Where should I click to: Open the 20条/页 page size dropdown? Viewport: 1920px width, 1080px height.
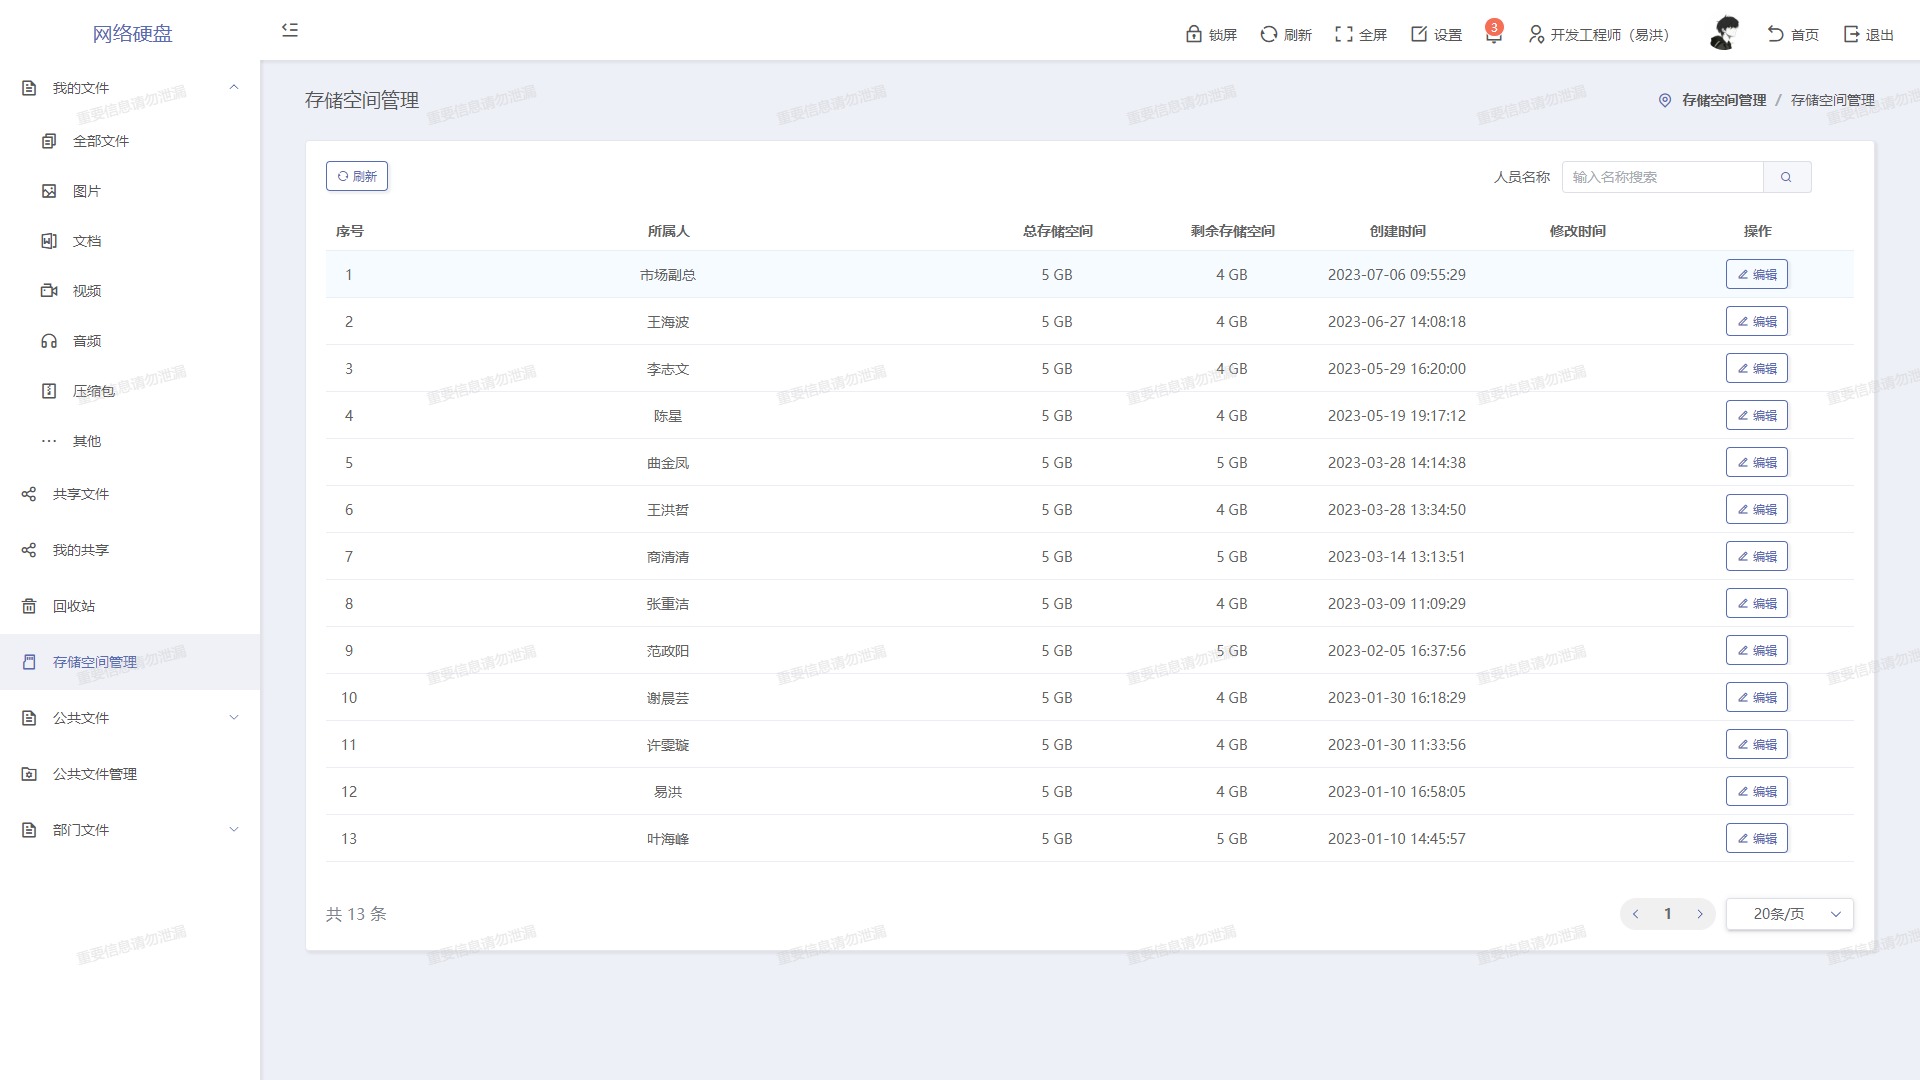click(x=1789, y=914)
